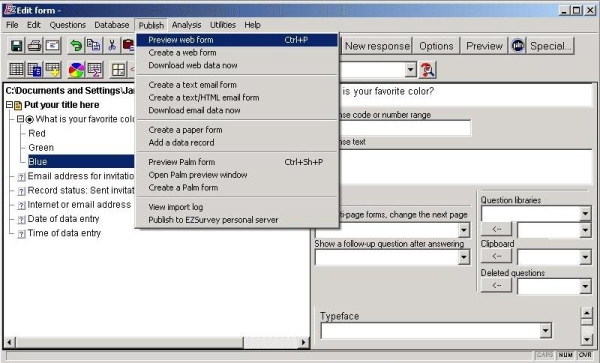Collapse the 'Put your title here' tree node
600x363 pixels.
9,105
